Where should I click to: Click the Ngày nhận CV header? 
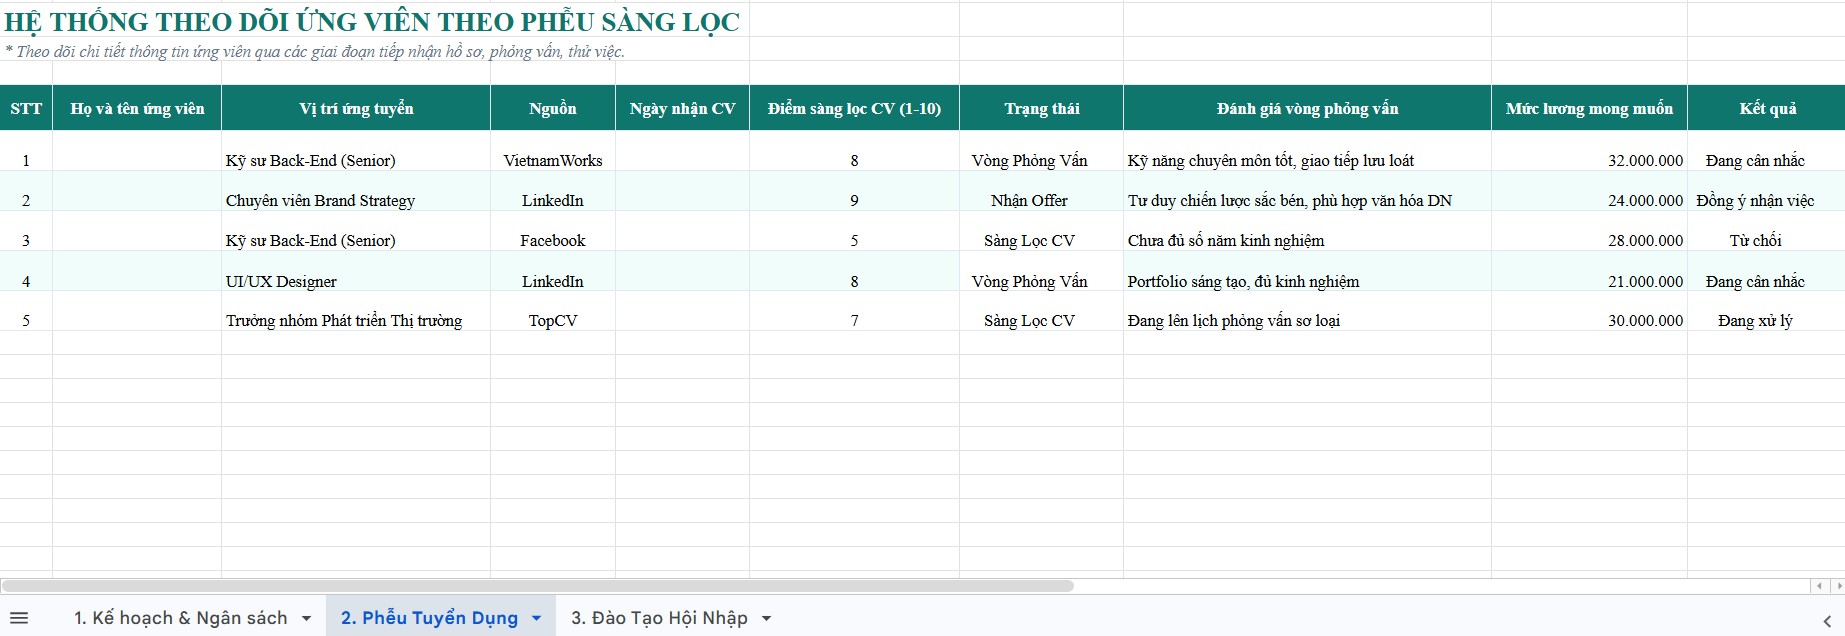(683, 108)
